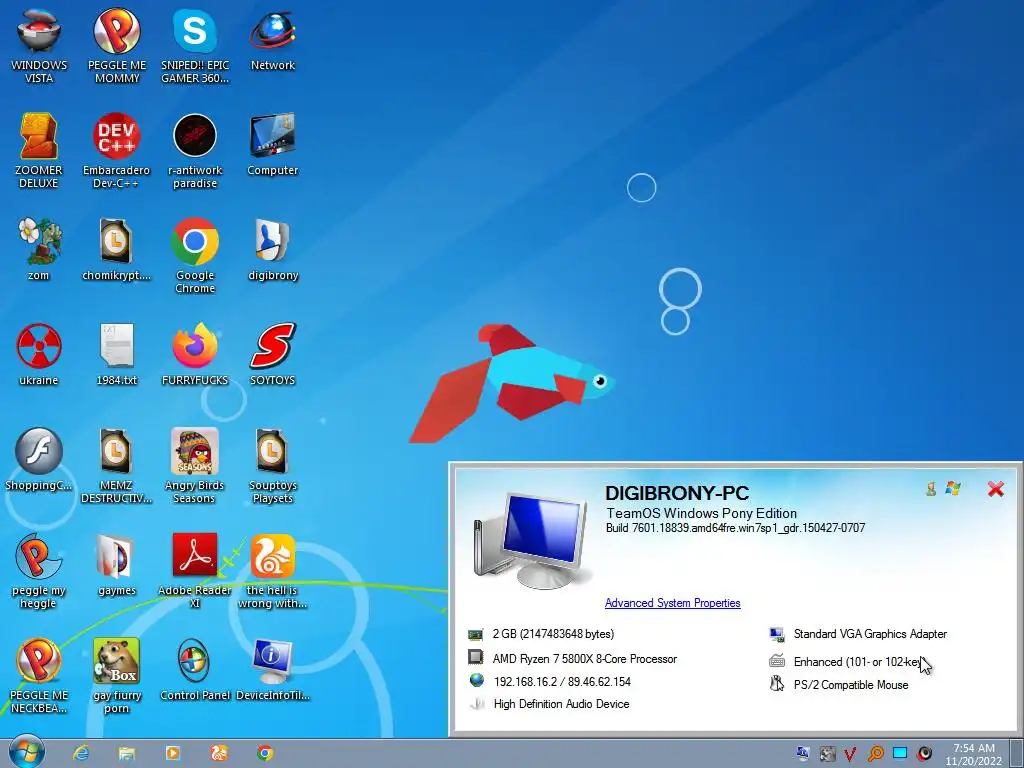The width and height of the screenshot is (1024, 768).
Task: Click the red speaker tray icon
Action: (924, 754)
